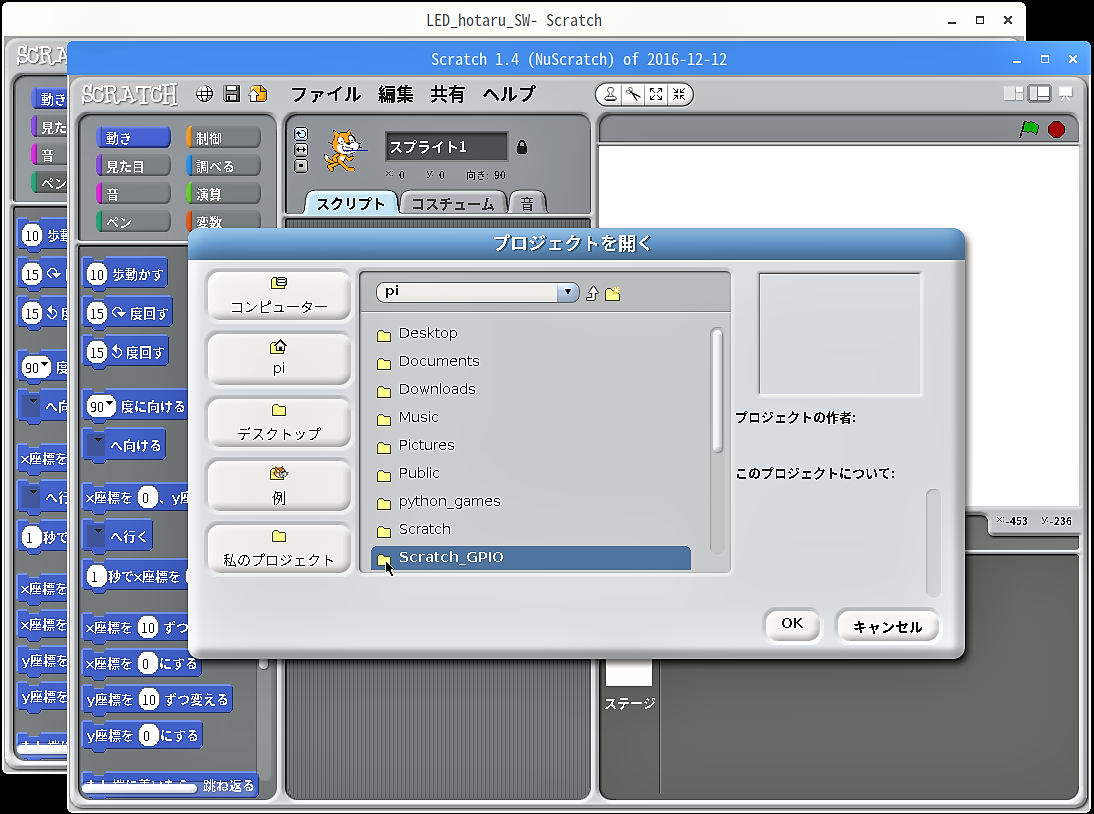The height and width of the screenshot is (814, 1094).
Task: Select the 動き block category
Action: [x=133, y=138]
